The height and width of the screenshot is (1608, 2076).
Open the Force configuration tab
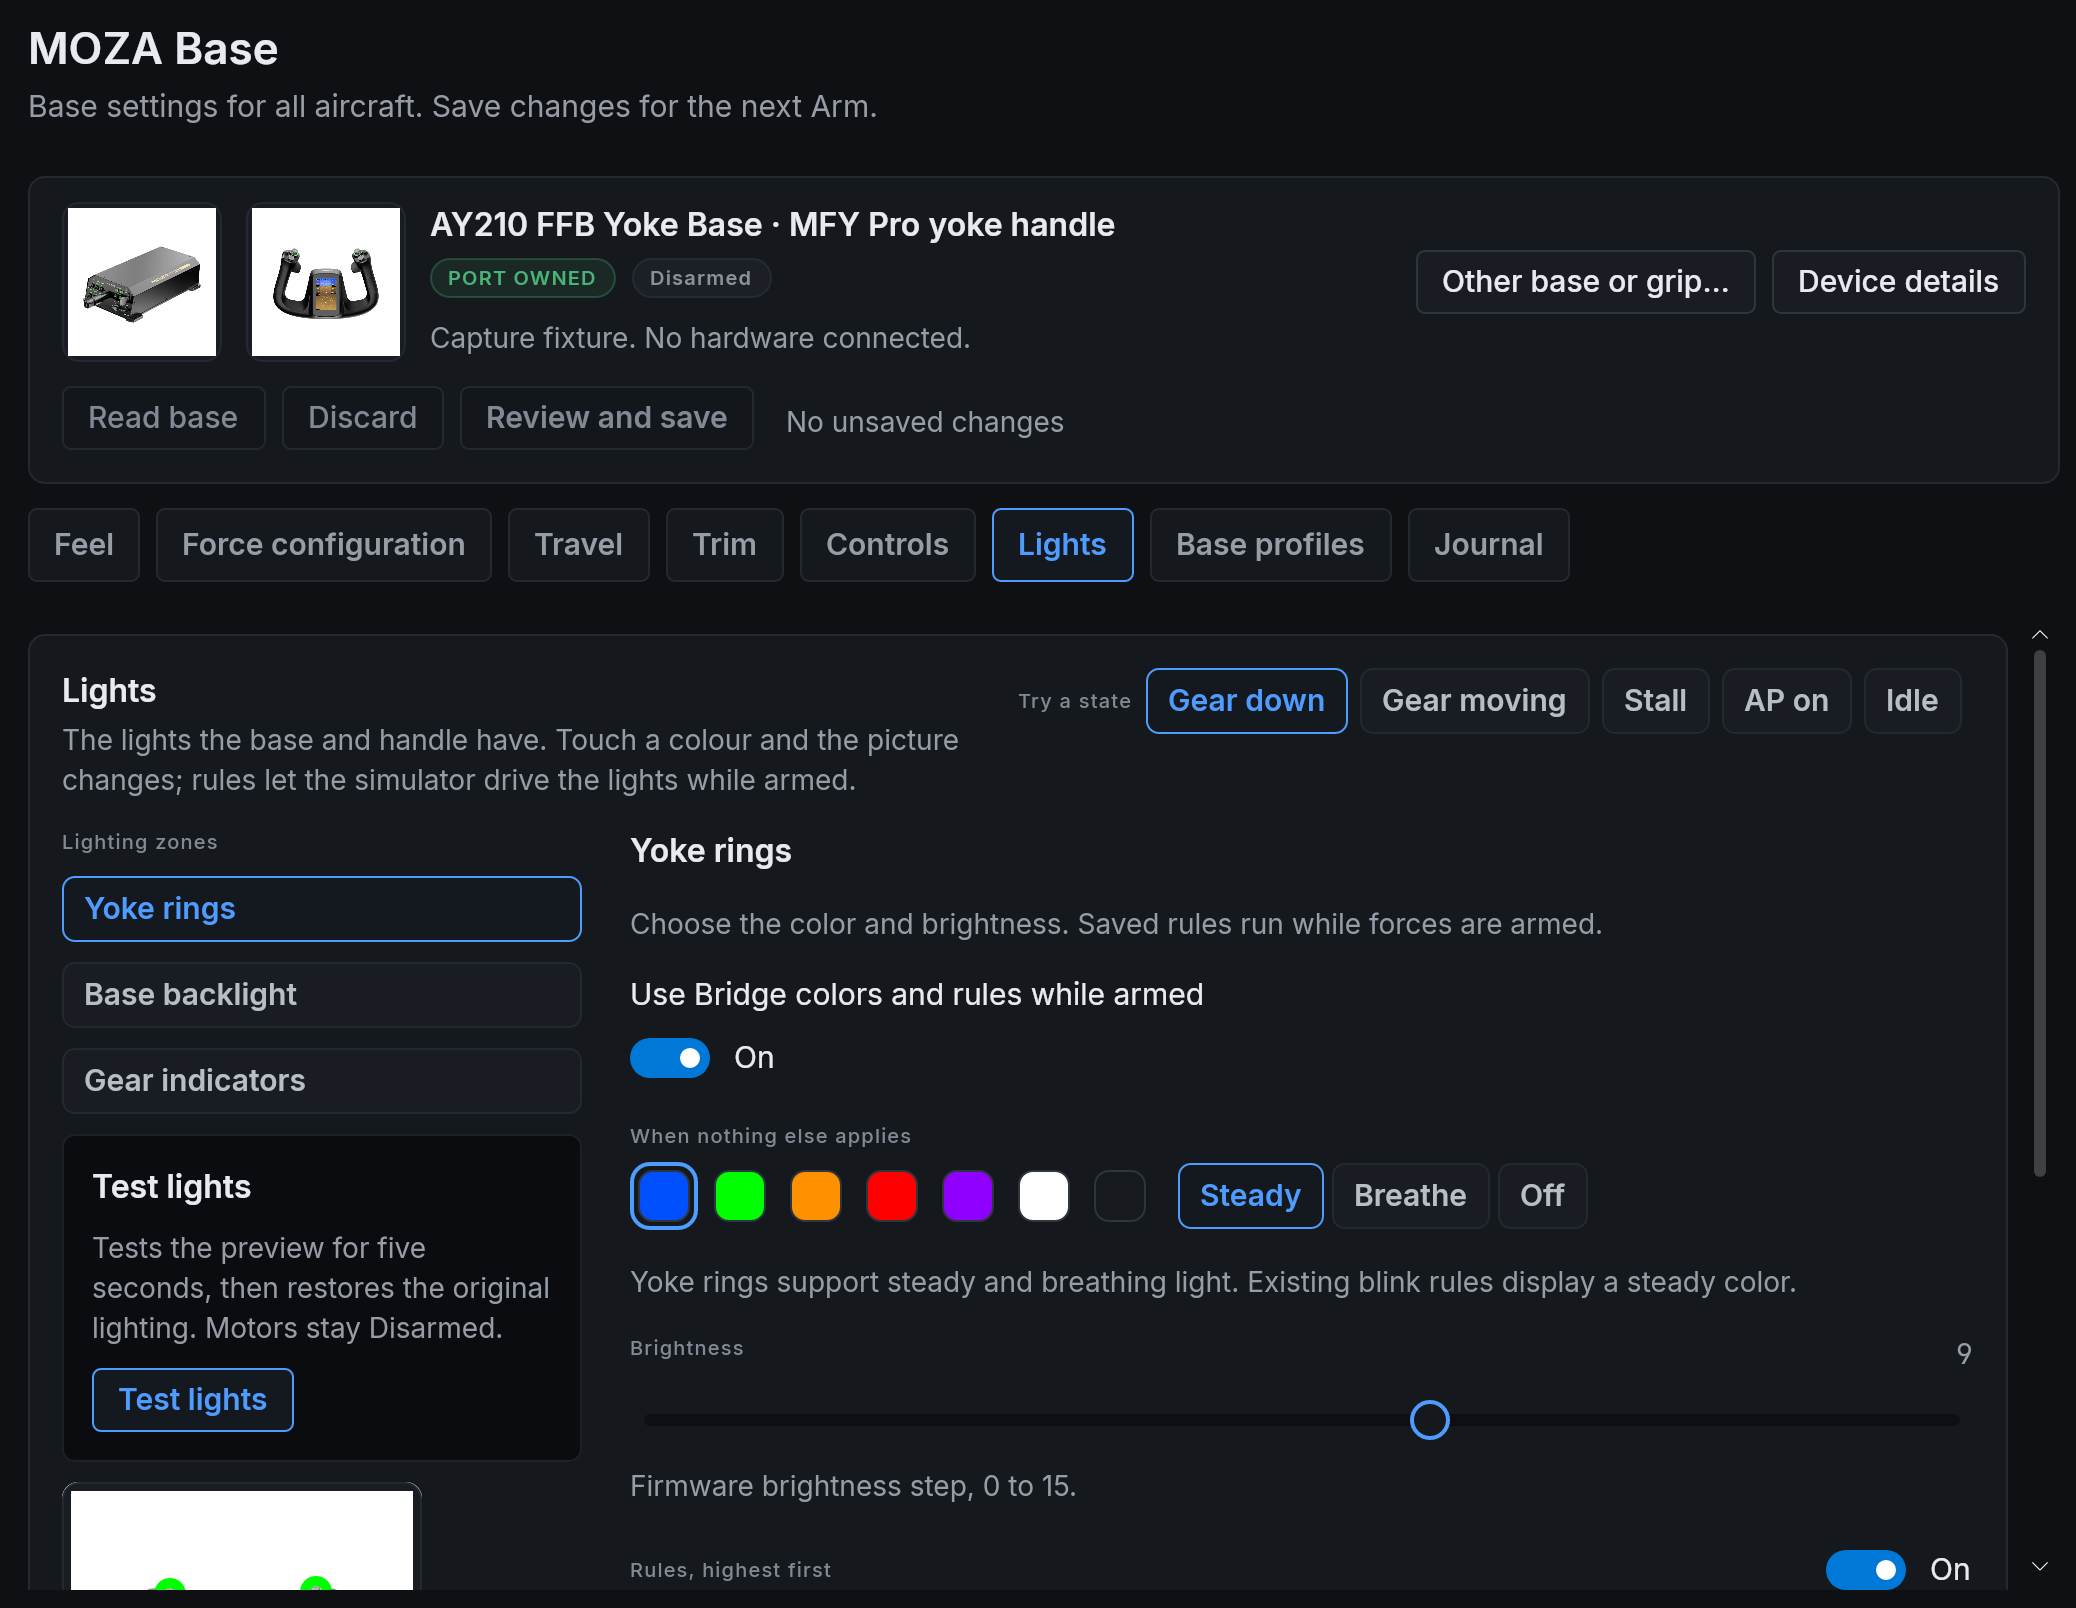323,545
